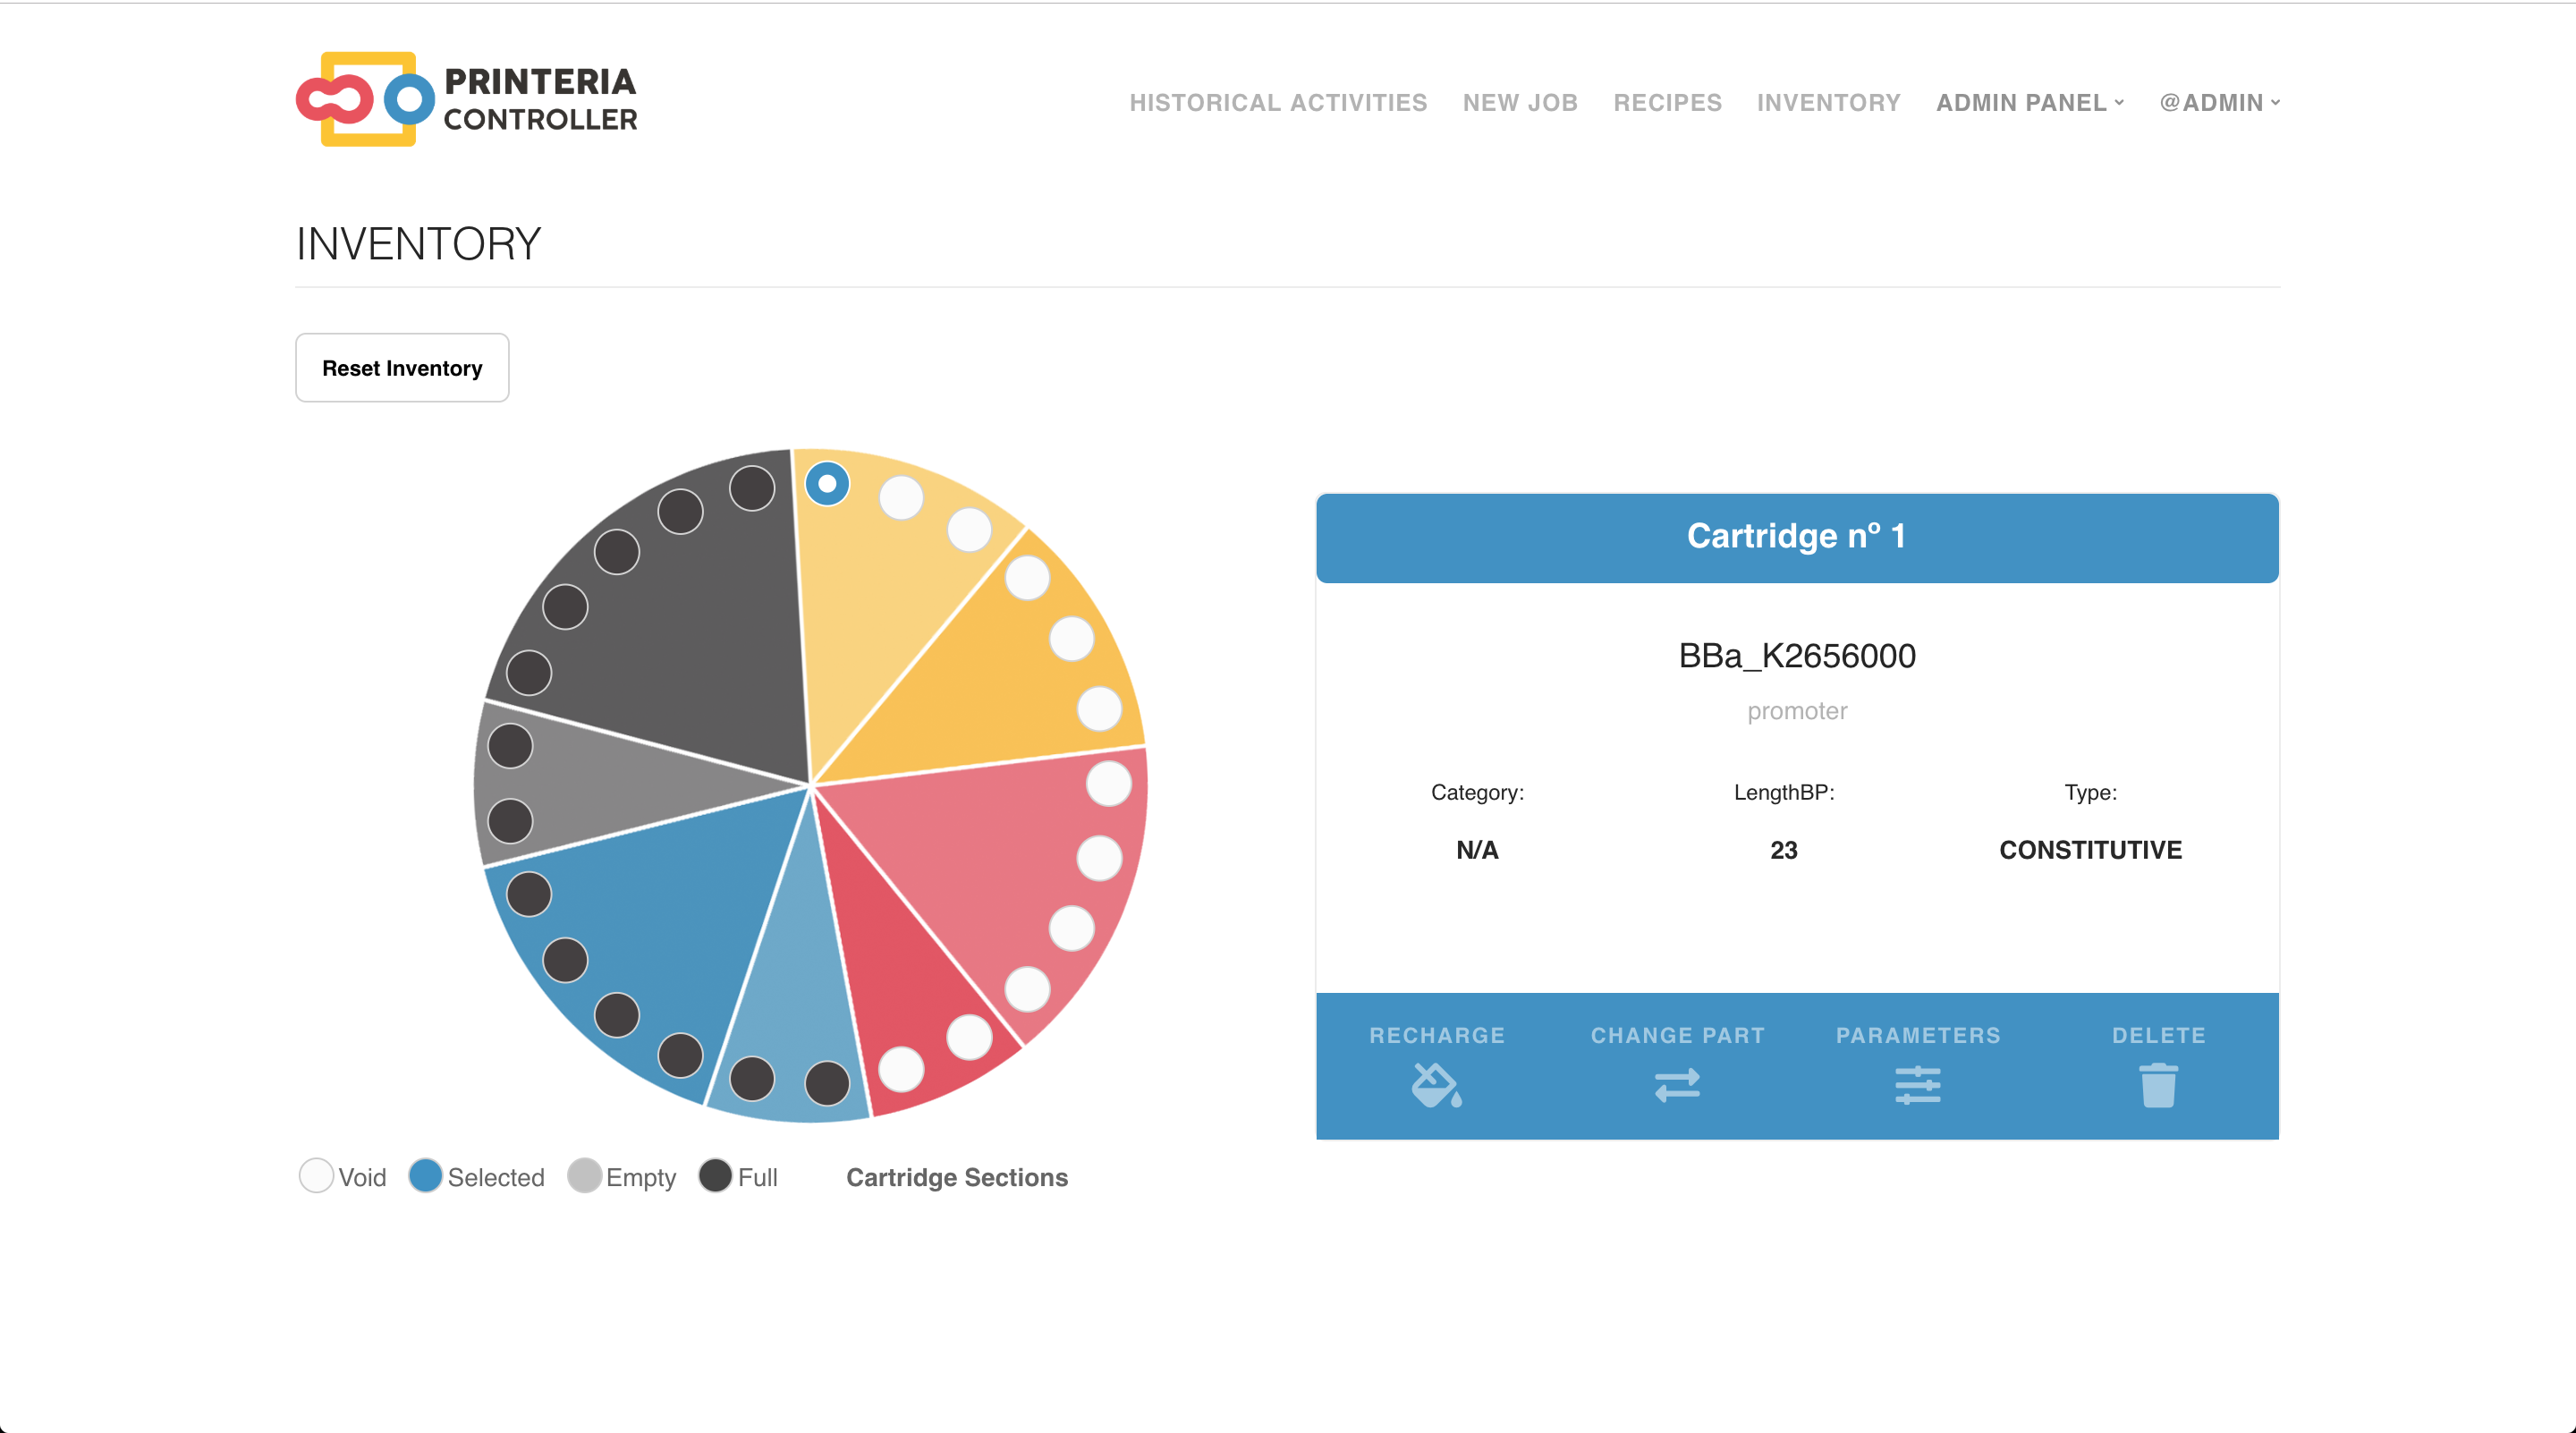This screenshot has height=1433, width=2576.
Task: Expand the Admin Panel dropdown
Action: (x=2021, y=102)
